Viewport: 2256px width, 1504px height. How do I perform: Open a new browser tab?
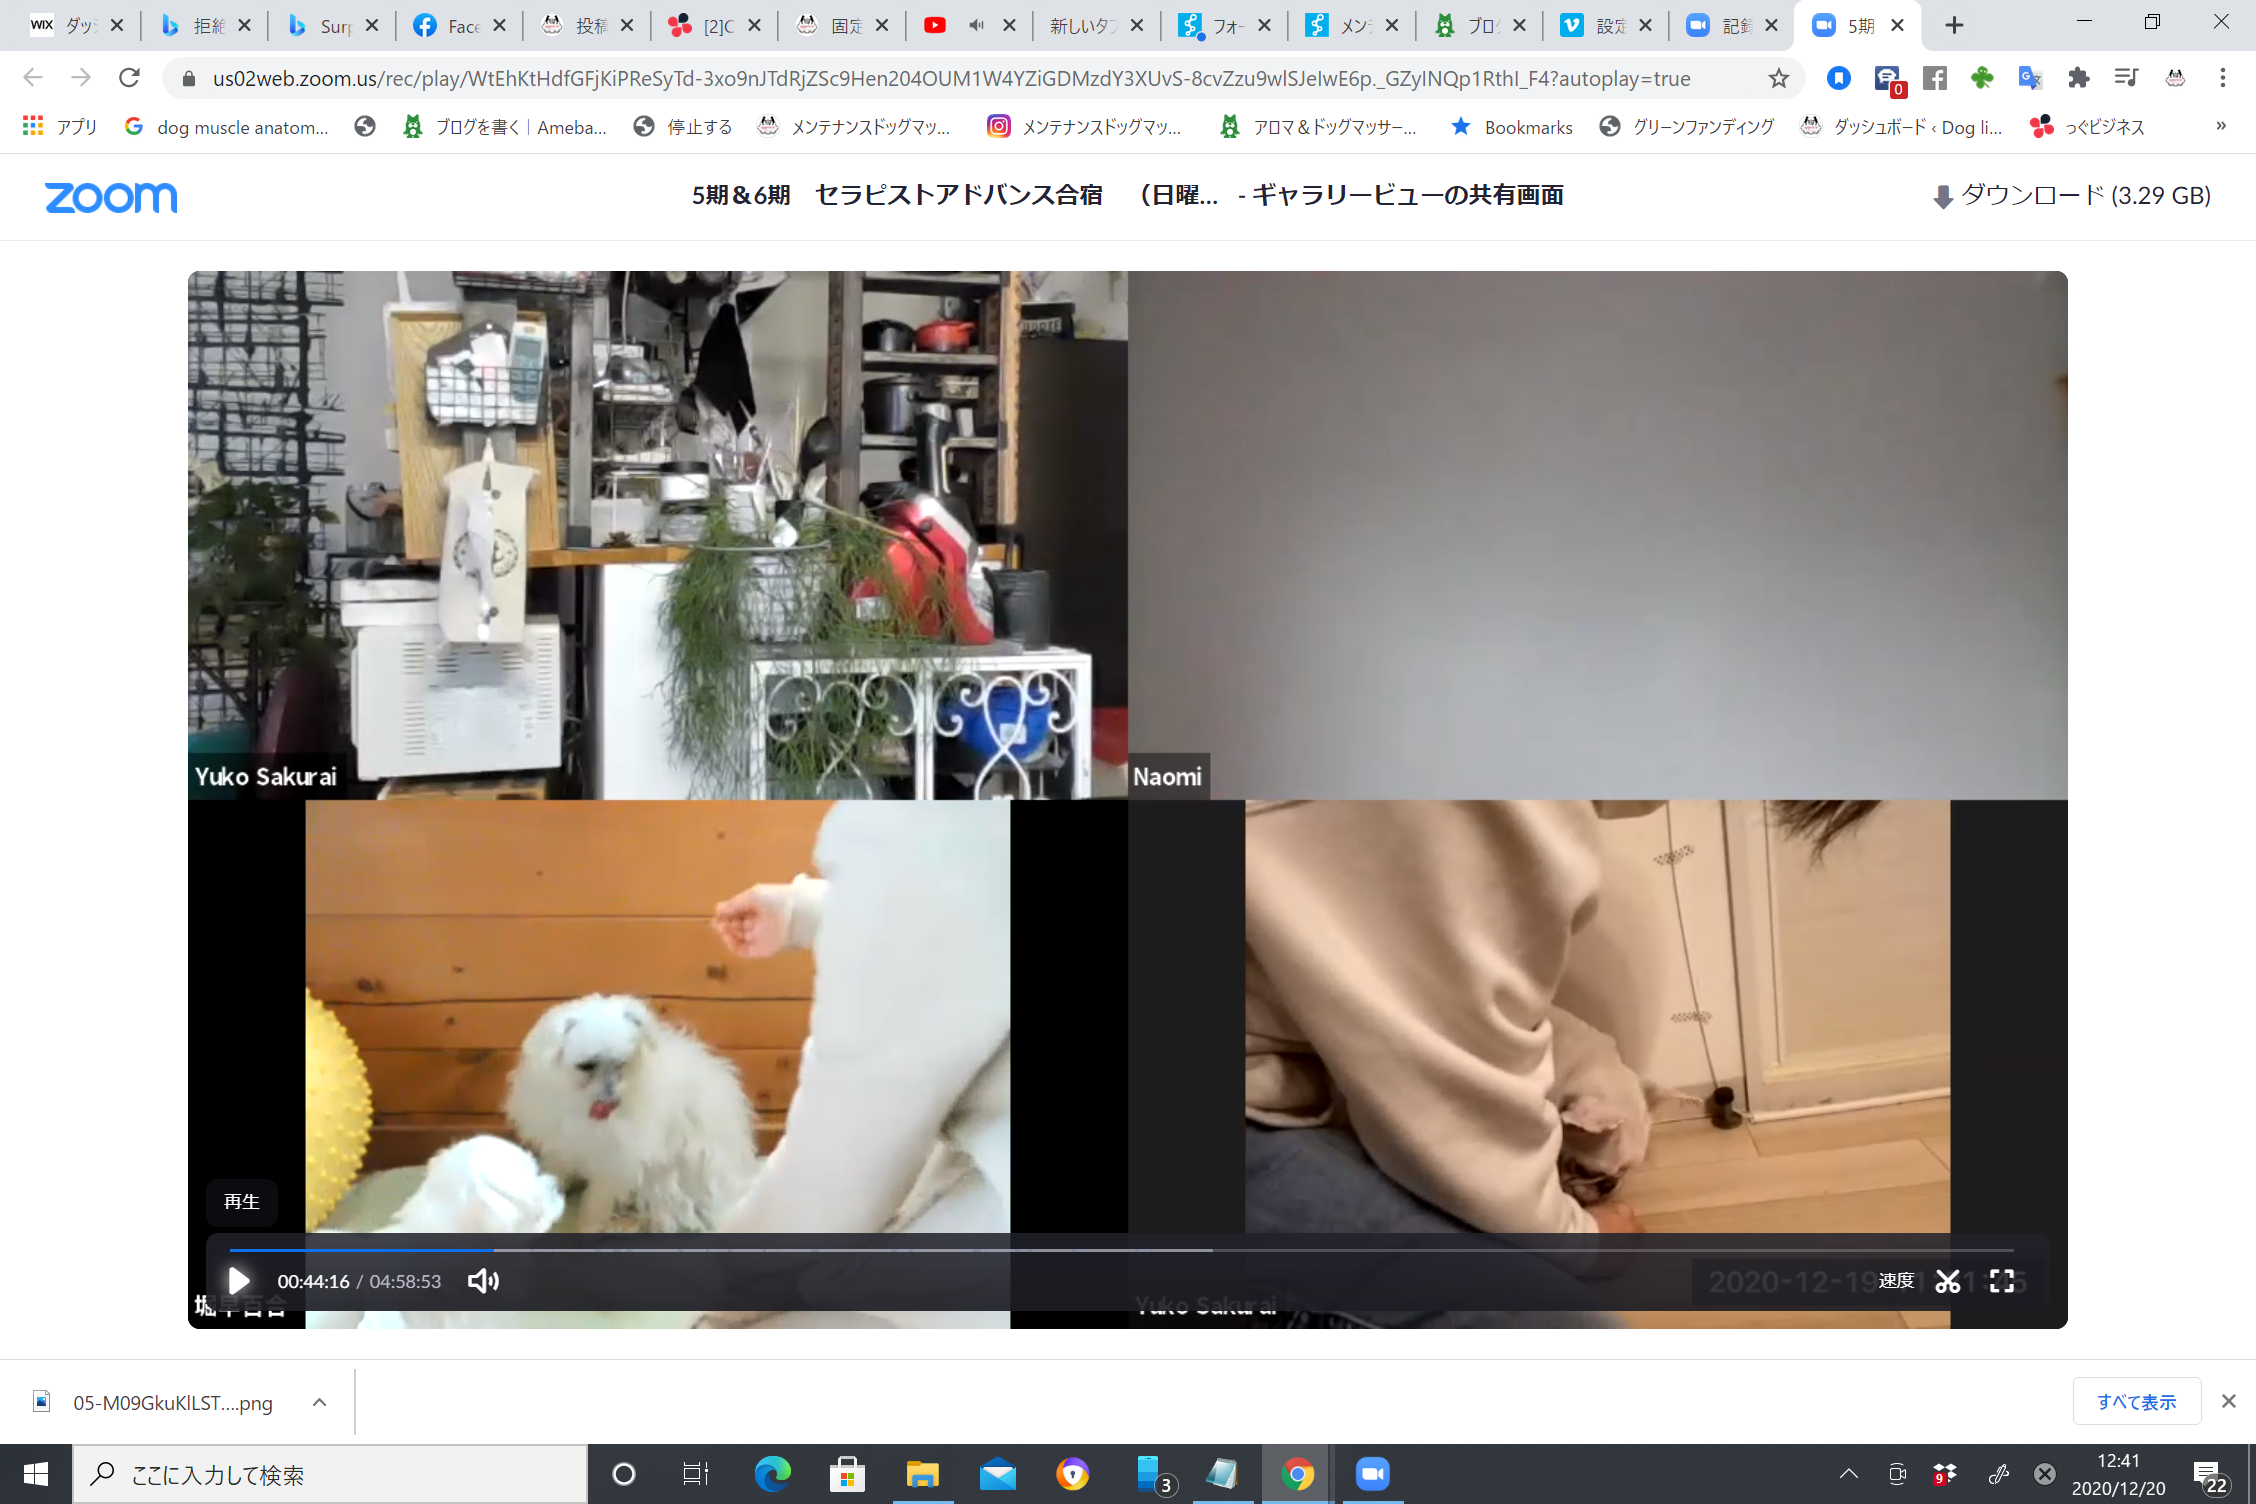(x=1954, y=25)
